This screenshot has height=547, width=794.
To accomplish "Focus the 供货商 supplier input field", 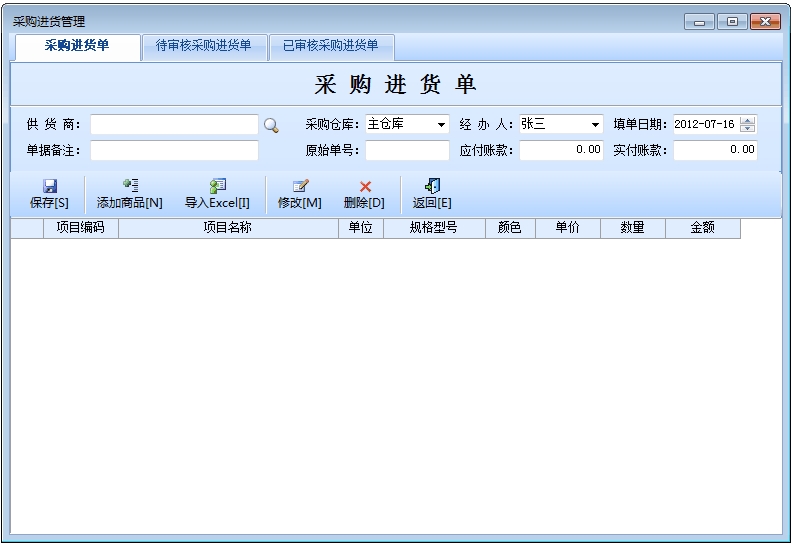I will point(174,125).
